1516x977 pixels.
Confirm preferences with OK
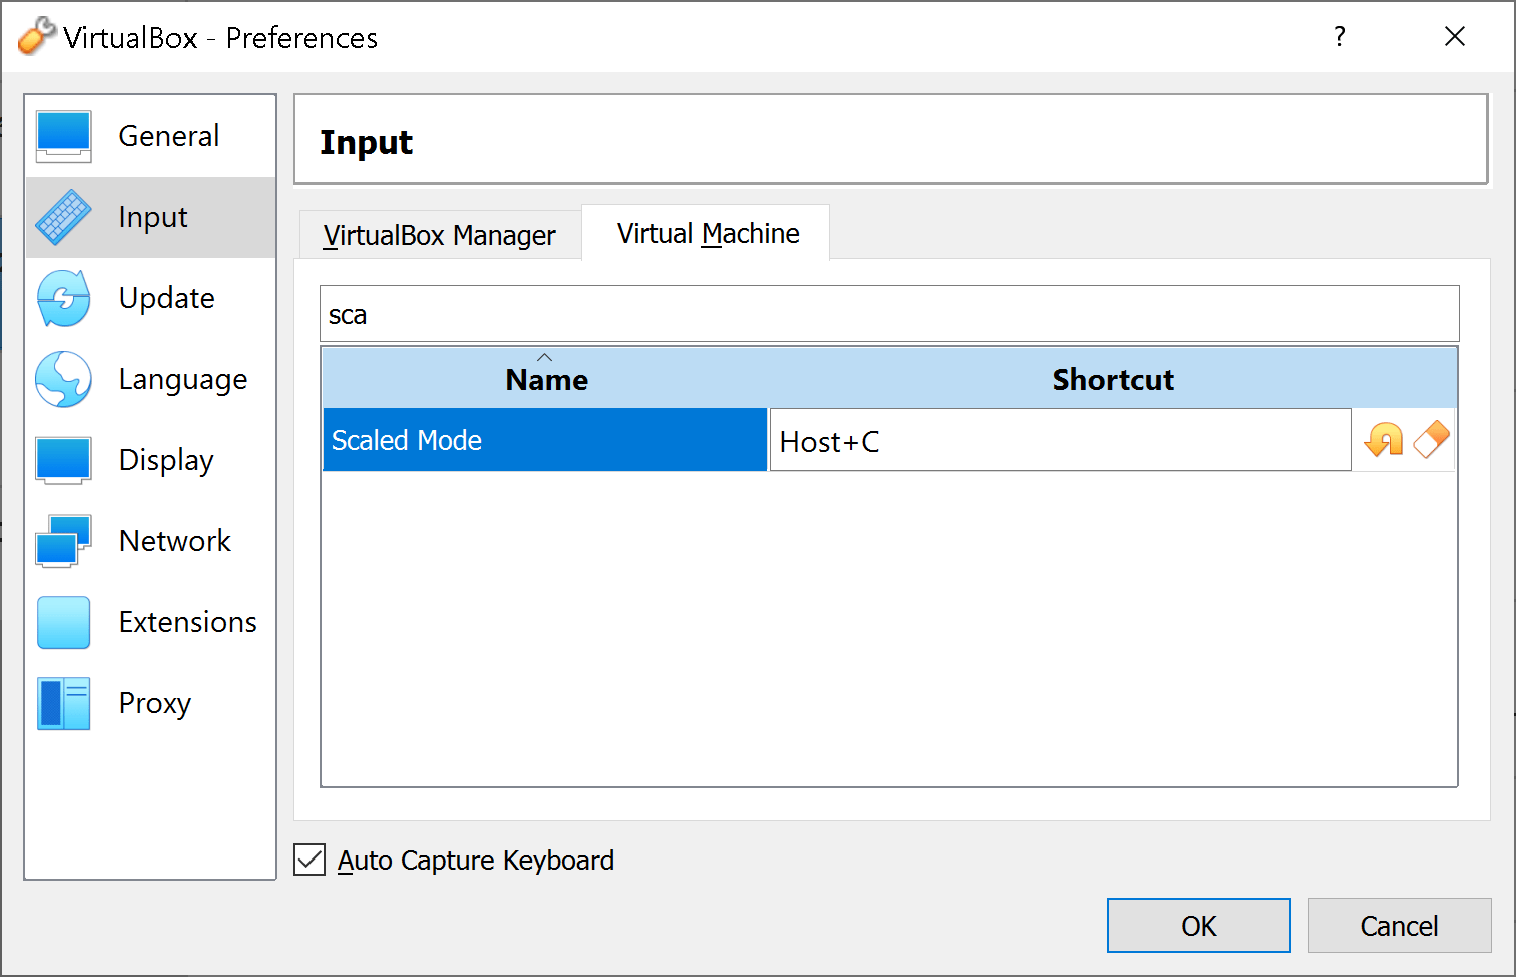(1198, 925)
